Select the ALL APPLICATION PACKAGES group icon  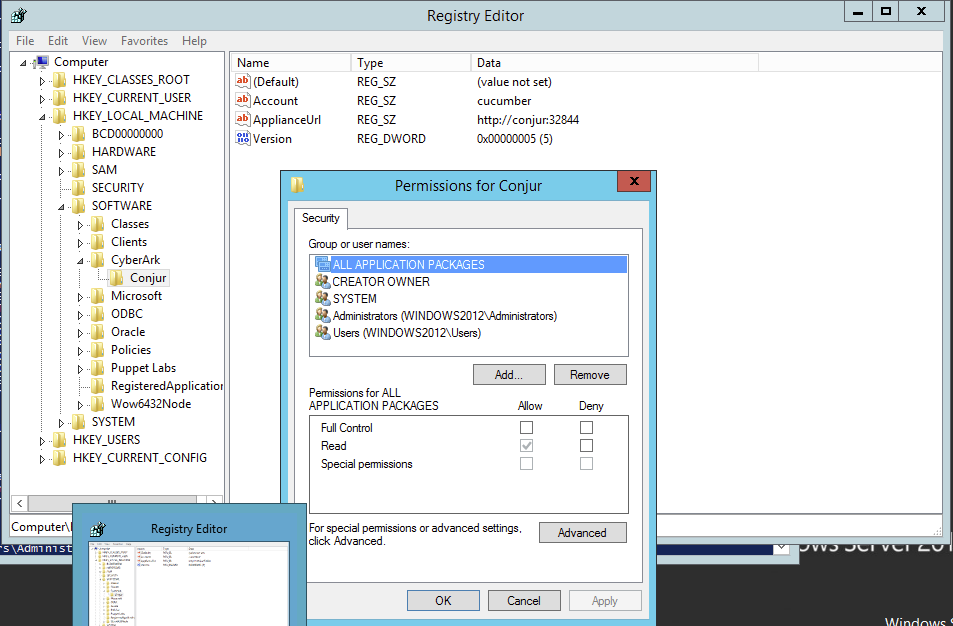point(324,264)
